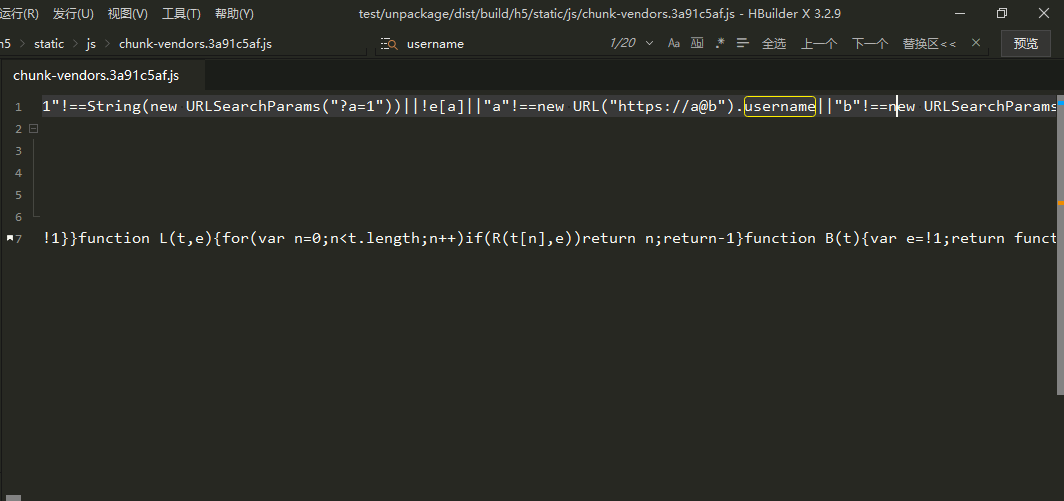Viewport: 1064px width, 501px height.
Task: Select the chunk-vendors.3a91c5af.js editor tab
Action: click(x=95, y=76)
